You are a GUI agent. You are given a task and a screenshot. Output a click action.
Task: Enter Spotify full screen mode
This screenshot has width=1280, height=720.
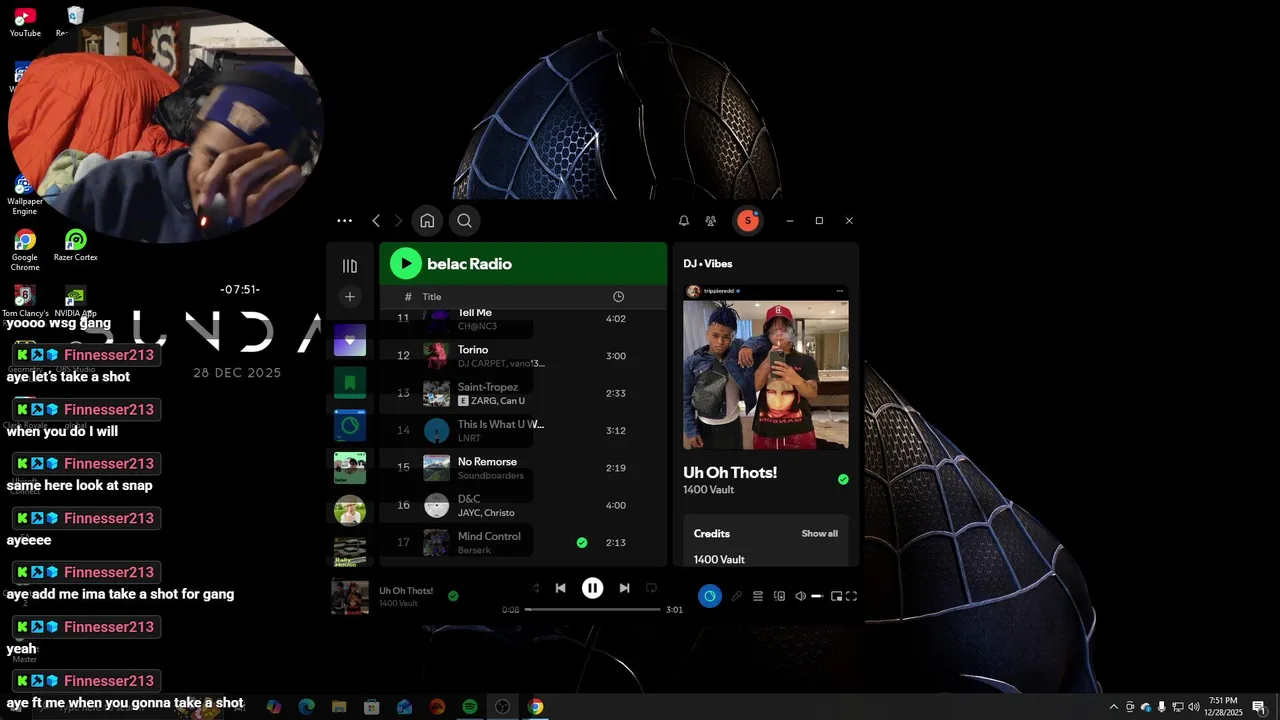852,596
